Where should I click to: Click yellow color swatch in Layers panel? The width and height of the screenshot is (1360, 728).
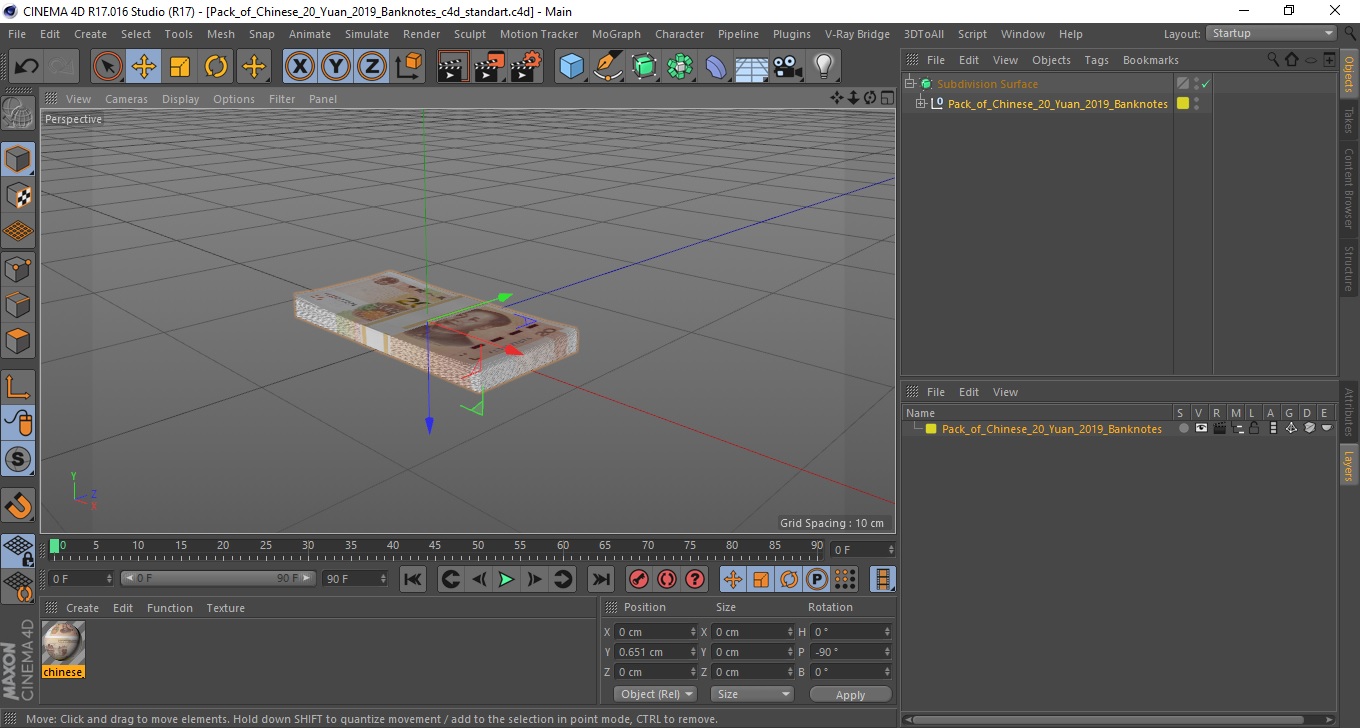931,429
